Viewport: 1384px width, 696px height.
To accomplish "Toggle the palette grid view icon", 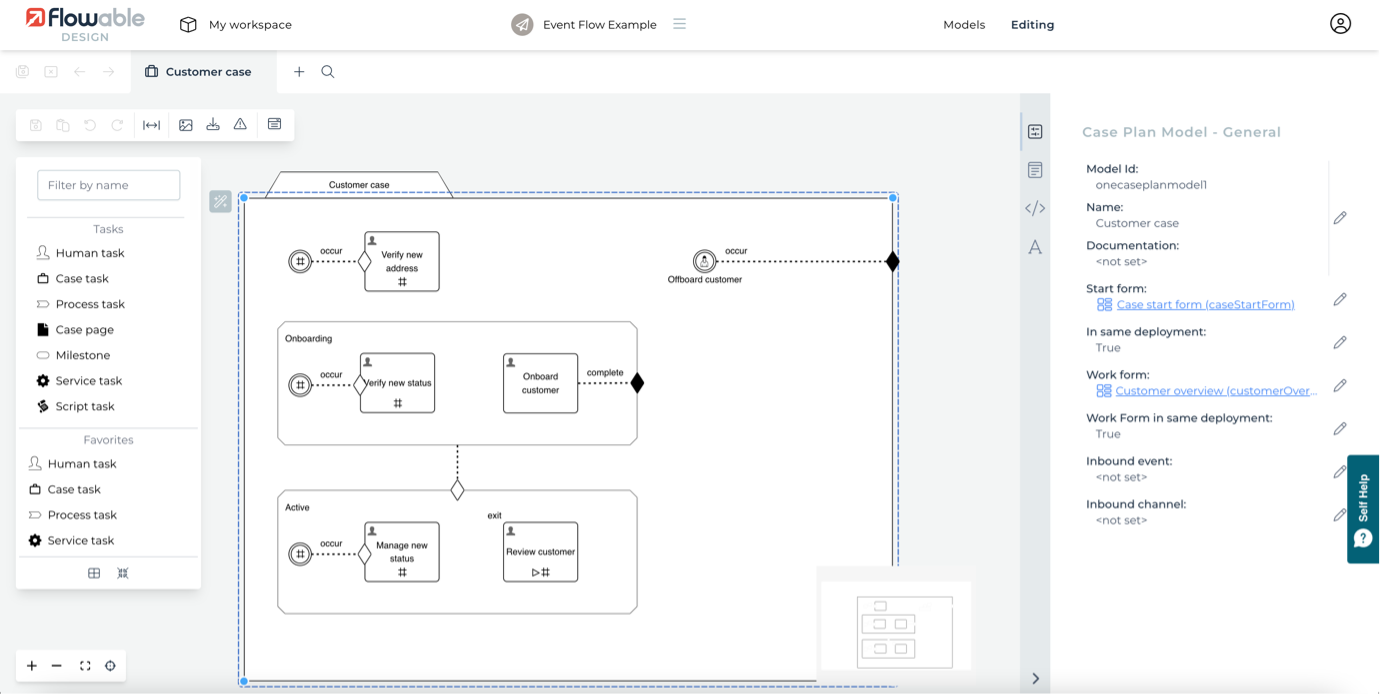I will tap(94, 573).
